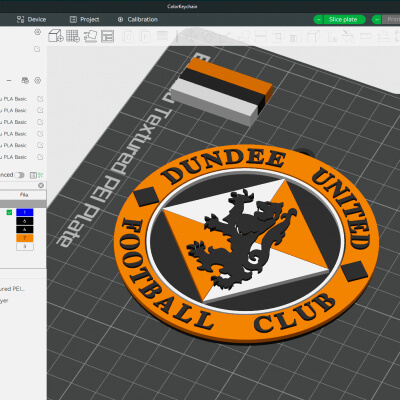The height and width of the screenshot is (400, 400).
Task: Select the black filament swatch numbered 6
Action: 25,221
